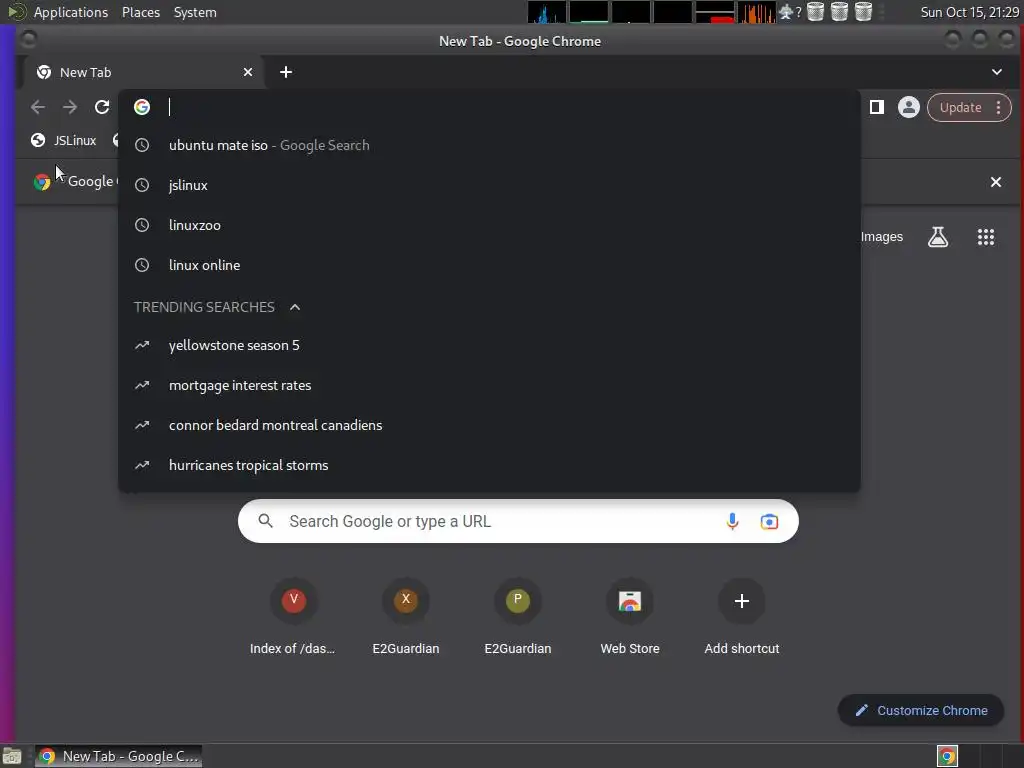This screenshot has height=768, width=1024.
Task: Click the Google icon in address bar
Action: [x=142, y=107]
